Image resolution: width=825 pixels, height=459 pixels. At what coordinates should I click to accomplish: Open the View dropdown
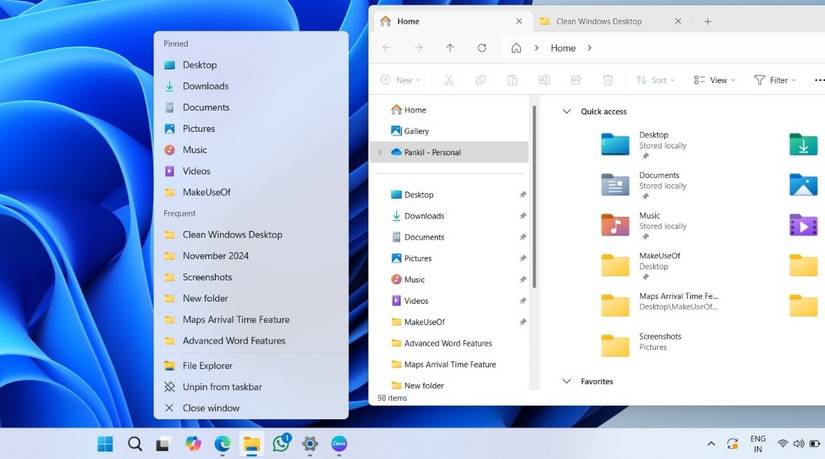coord(714,80)
